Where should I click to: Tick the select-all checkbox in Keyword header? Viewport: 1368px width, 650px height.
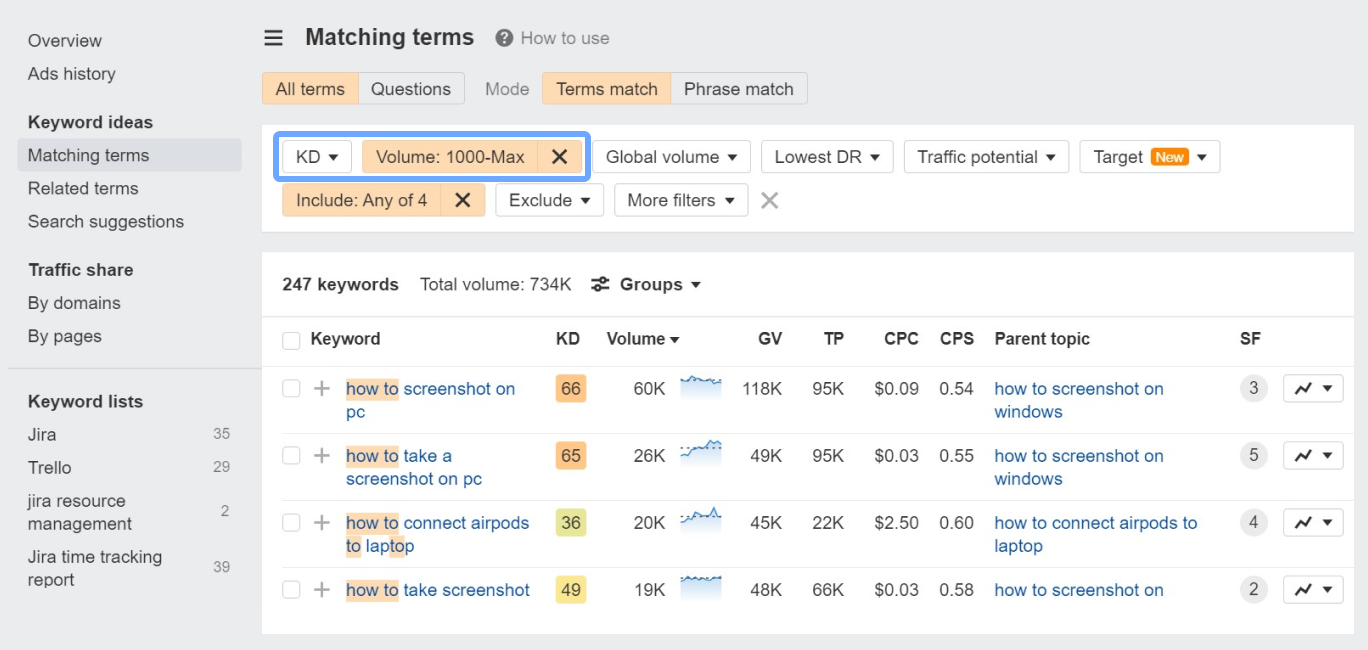291,340
